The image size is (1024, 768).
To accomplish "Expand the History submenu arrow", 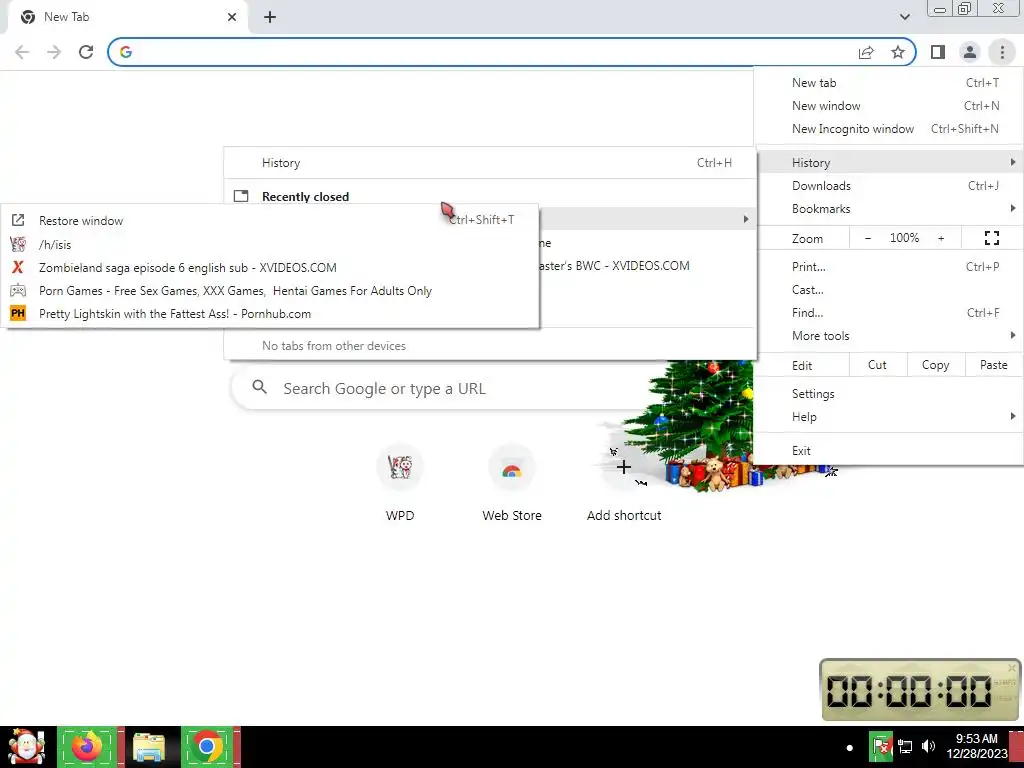I will coord(1012,162).
